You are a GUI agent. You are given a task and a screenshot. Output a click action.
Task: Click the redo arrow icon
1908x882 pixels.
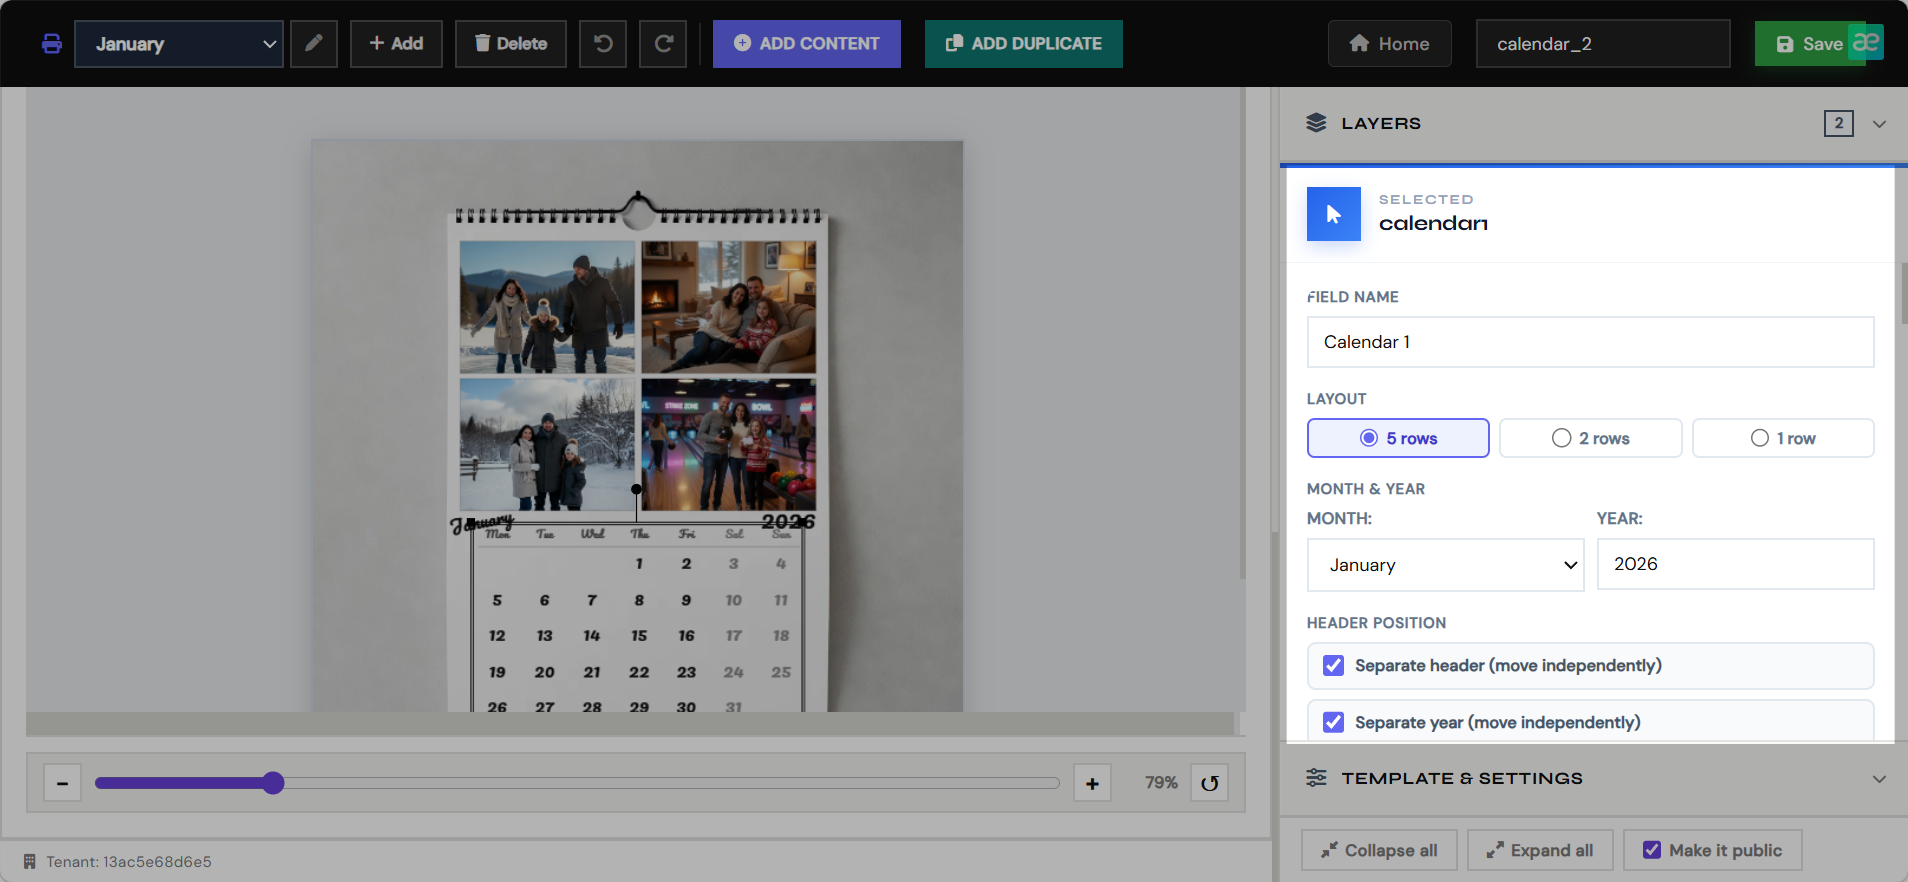[663, 44]
